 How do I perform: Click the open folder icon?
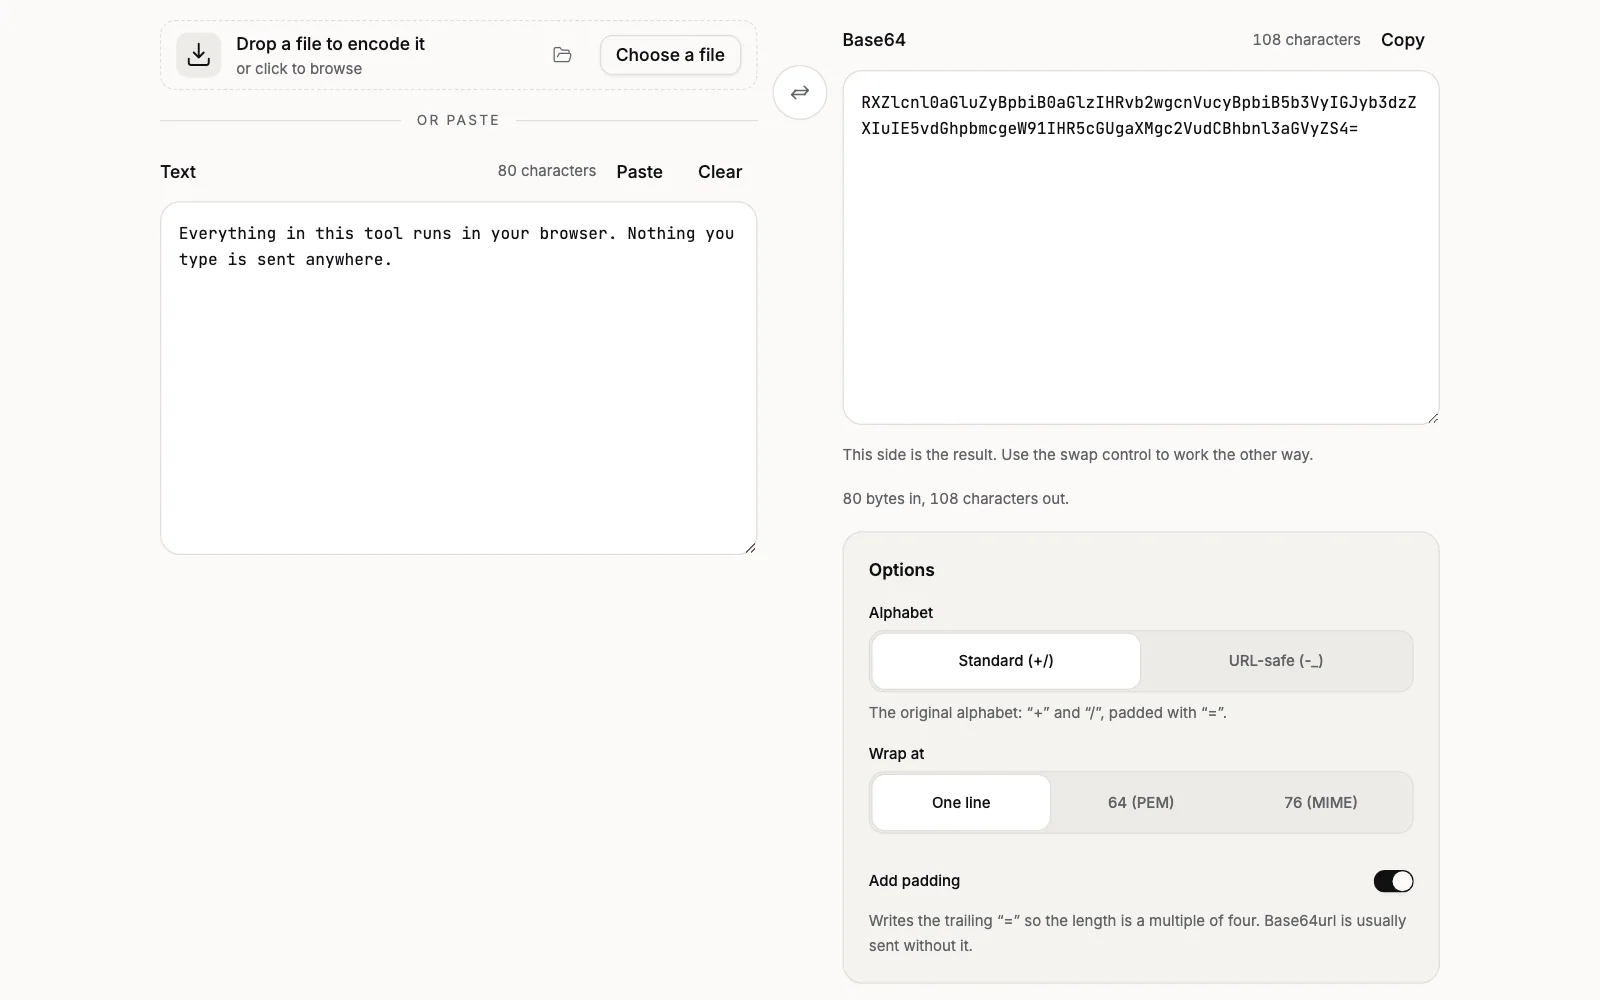[x=562, y=55]
